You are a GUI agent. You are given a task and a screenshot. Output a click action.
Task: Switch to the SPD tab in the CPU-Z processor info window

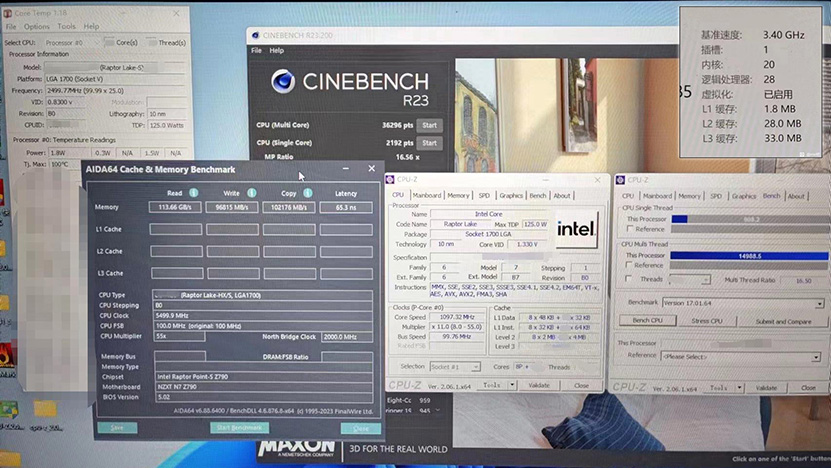click(x=484, y=196)
